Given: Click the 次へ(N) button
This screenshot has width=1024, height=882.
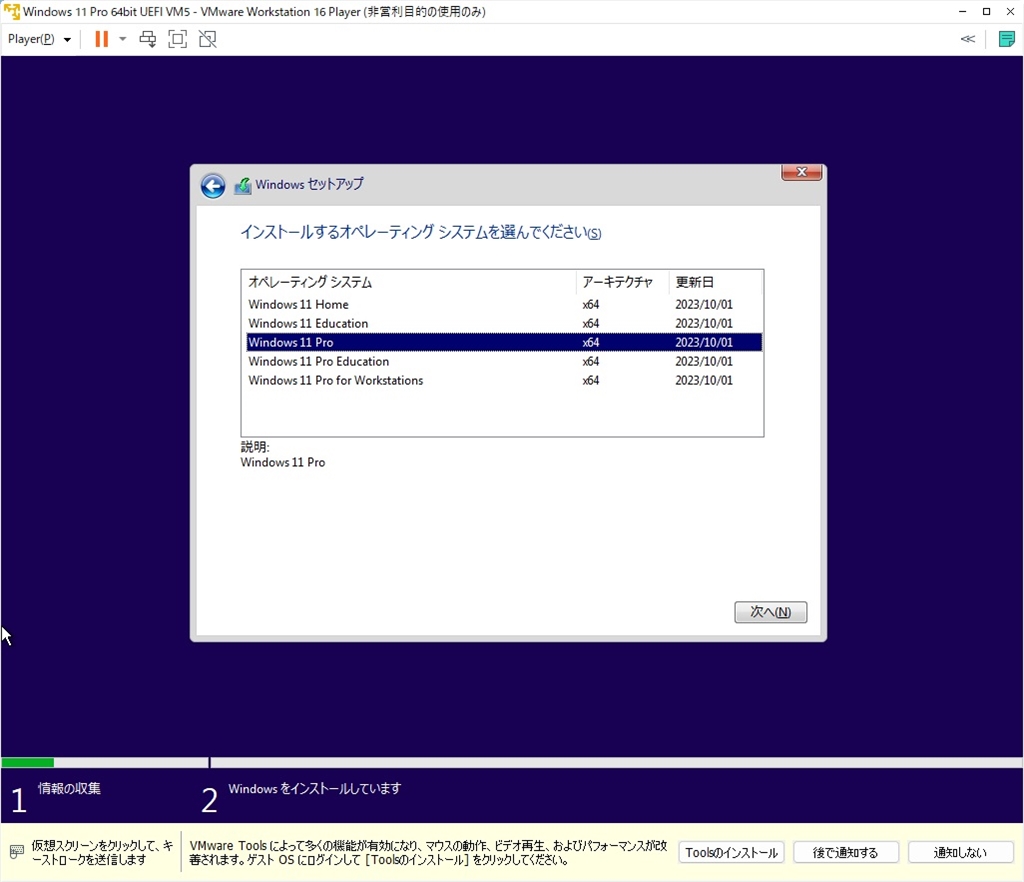Looking at the screenshot, I should click(771, 612).
